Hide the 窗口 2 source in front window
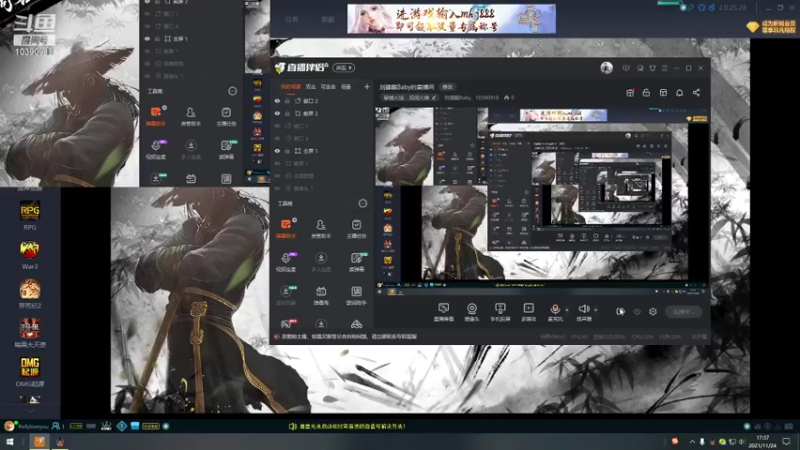This screenshot has height=450, width=800. click(x=278, y=101)
